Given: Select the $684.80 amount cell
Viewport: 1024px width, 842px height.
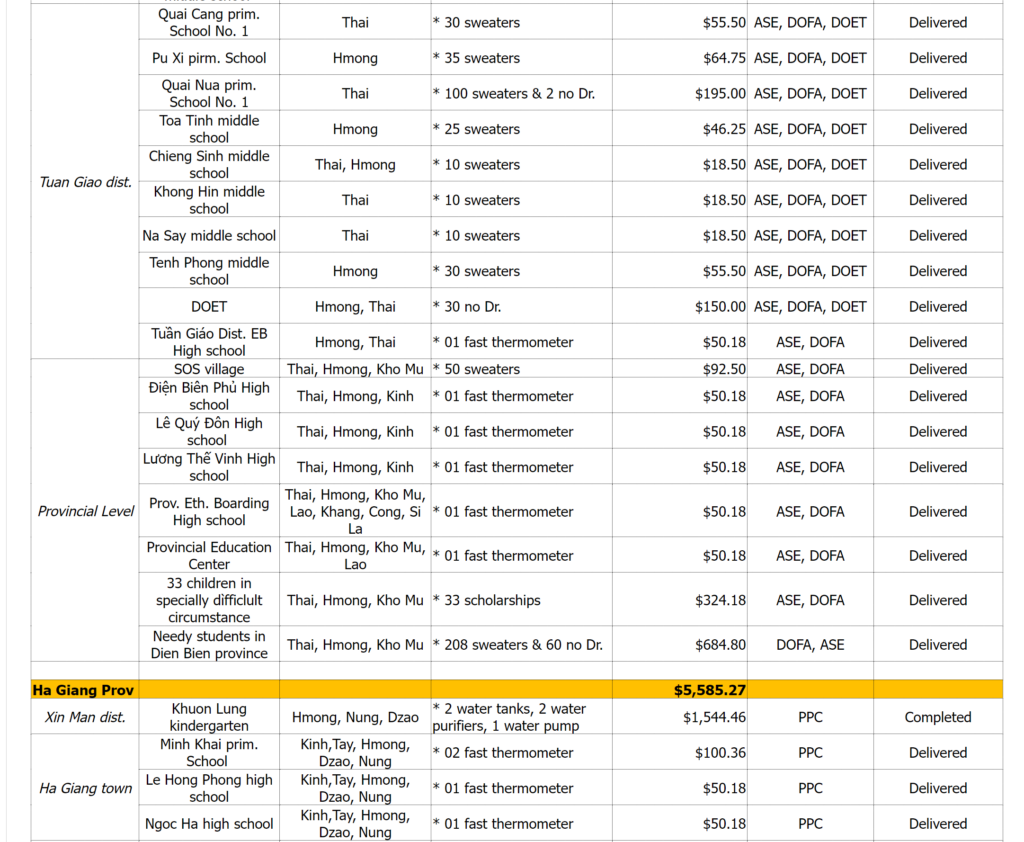Looking at the screenshot, I should pyautogui.click(x=680, y=644).
